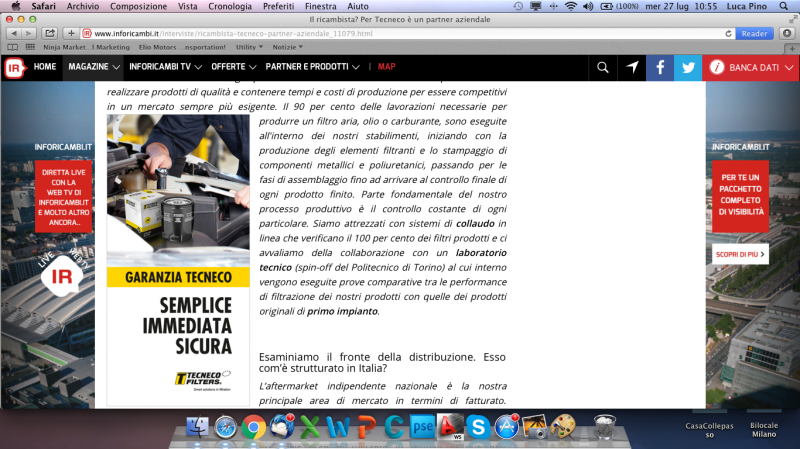
Task: Show Top Sites grid icon
Action: (30, 47)
